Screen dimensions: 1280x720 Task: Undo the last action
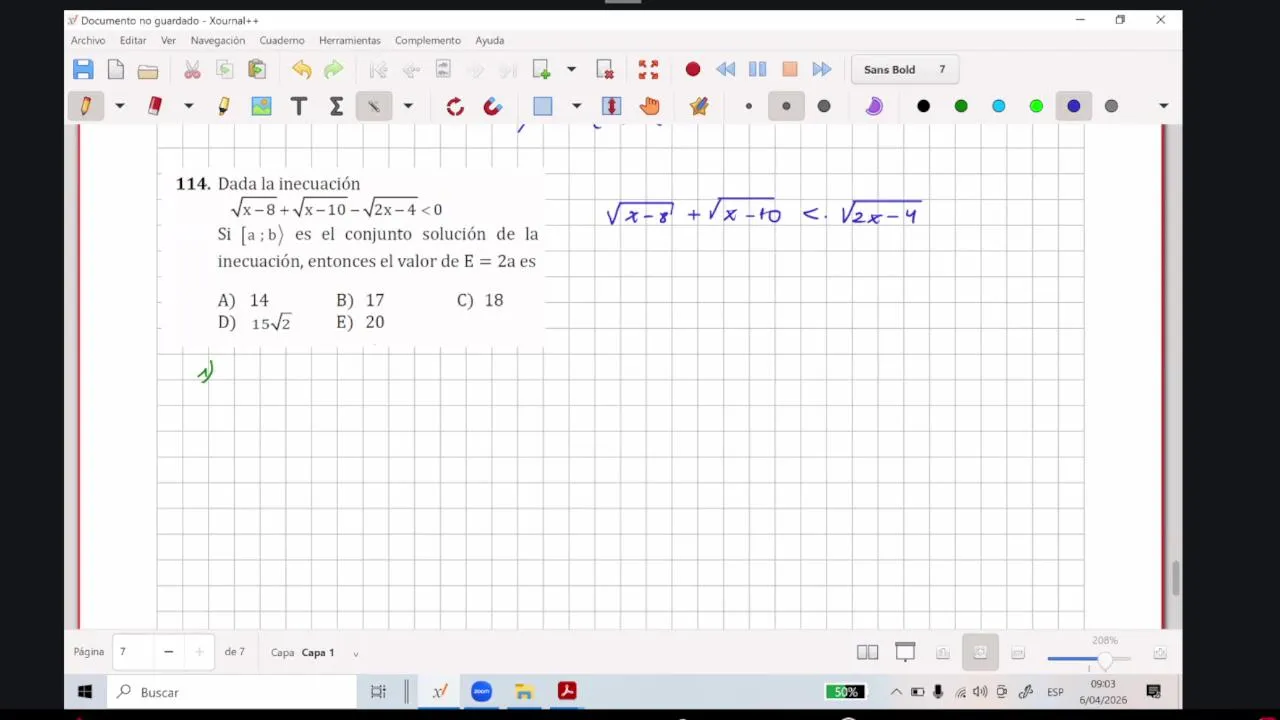(302, 69)
